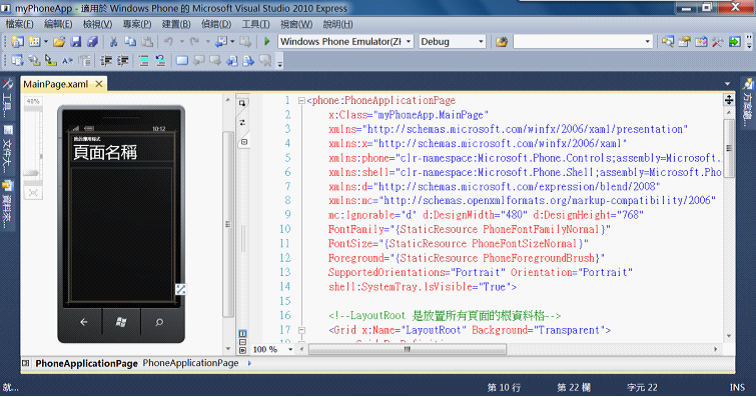The image size is (756, 397).
Task: Open the 編輯(E) menu
Action: [x=58, y=24]
